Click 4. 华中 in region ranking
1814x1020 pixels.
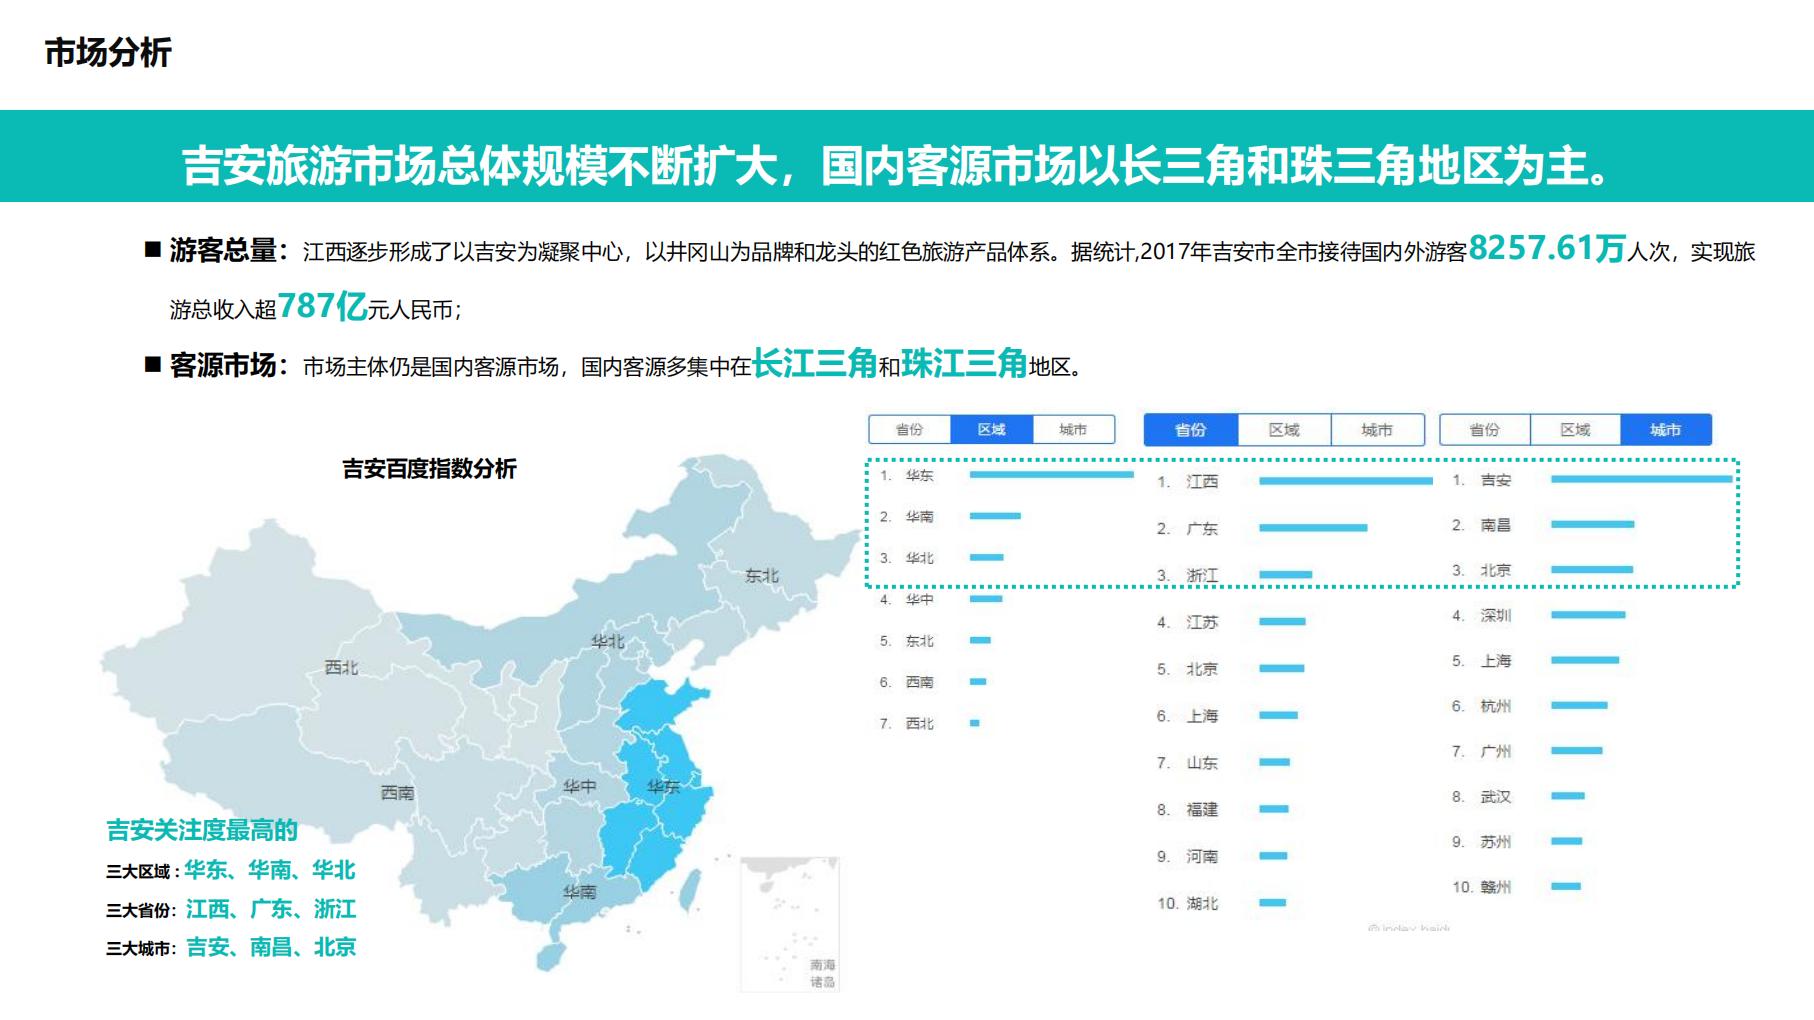(907, 599)
